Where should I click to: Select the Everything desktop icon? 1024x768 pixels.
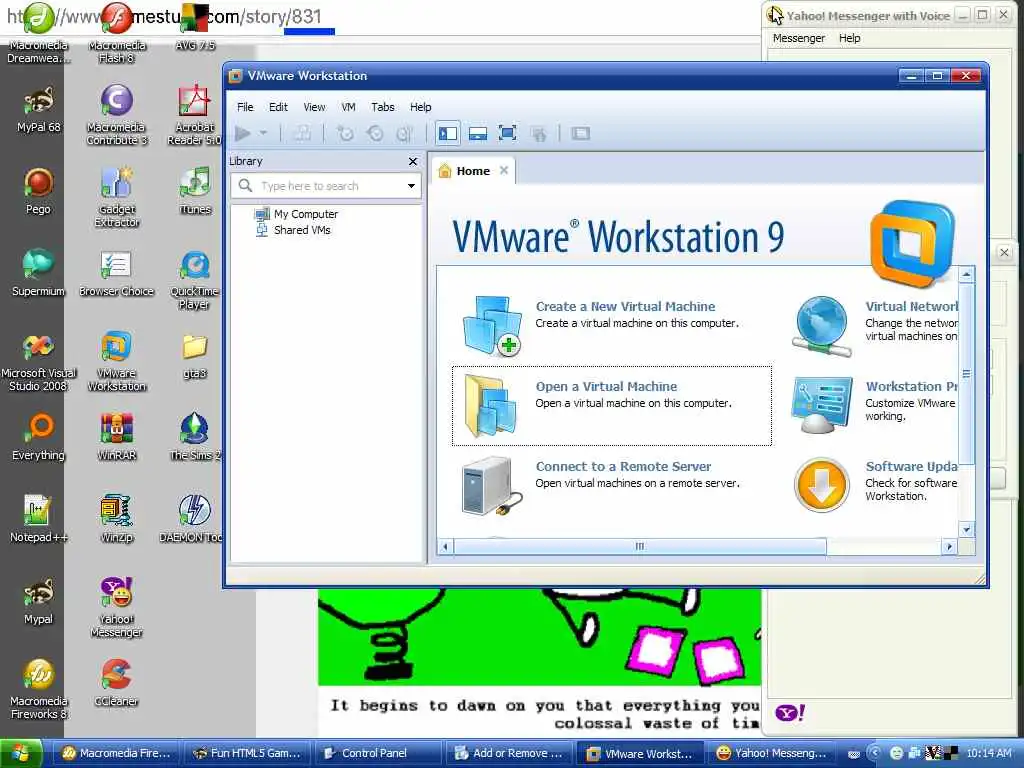[39, 436]
